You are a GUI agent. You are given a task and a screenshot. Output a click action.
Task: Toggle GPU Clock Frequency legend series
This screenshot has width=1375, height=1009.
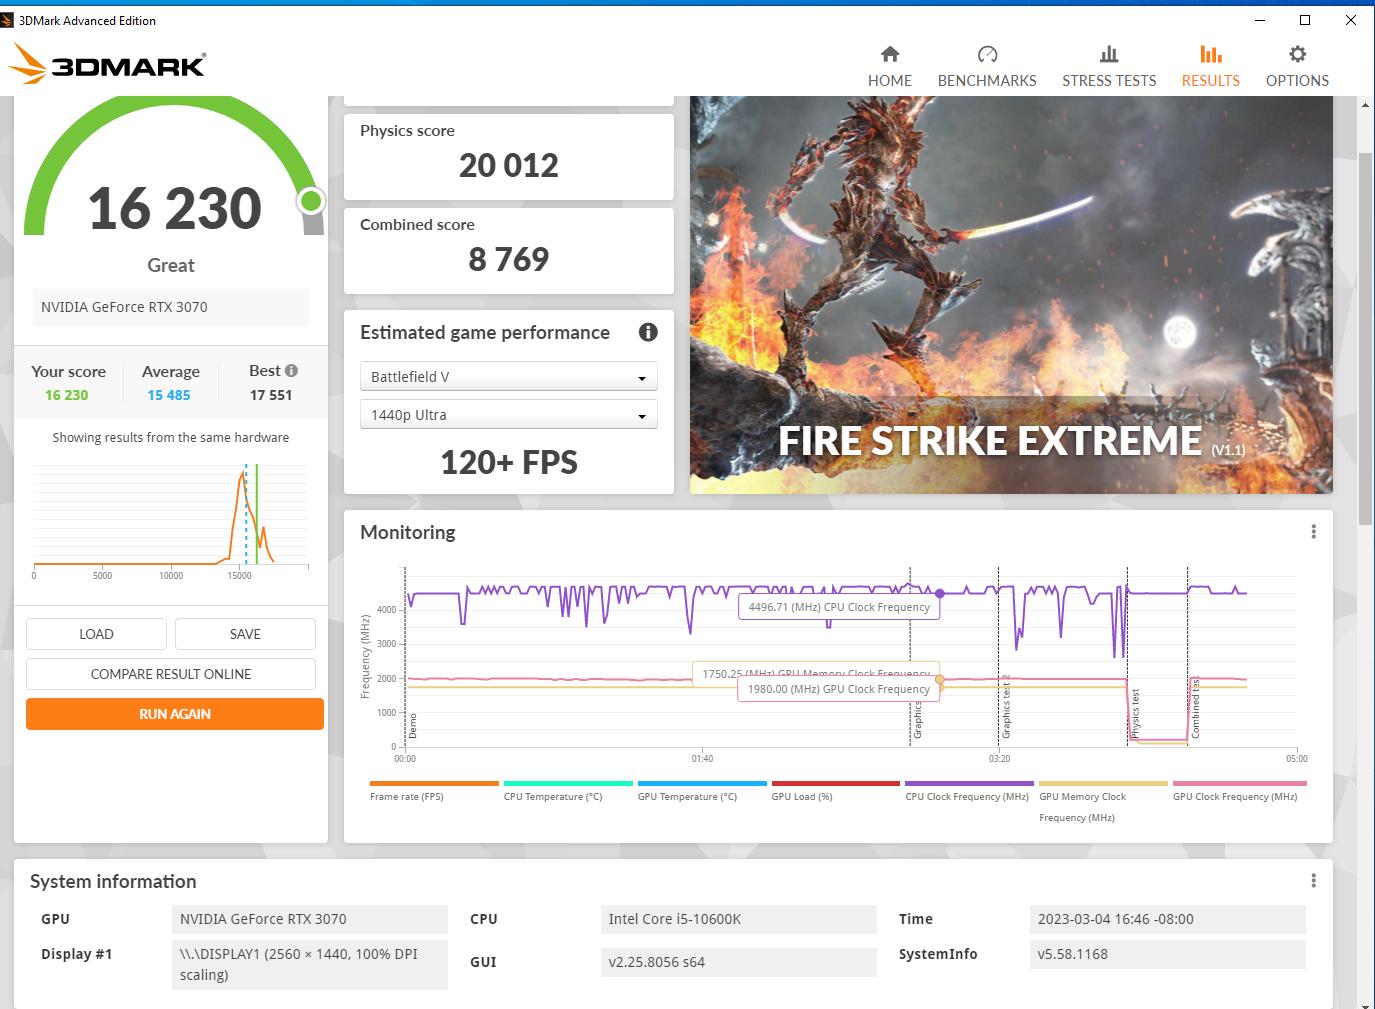1238,792
